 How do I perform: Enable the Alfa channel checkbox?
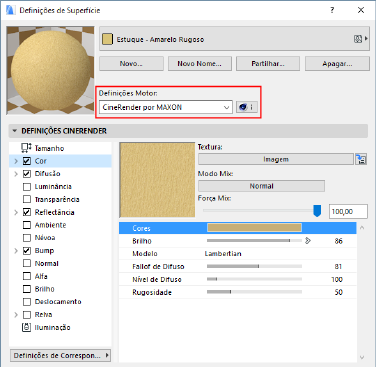click(27, 276)
